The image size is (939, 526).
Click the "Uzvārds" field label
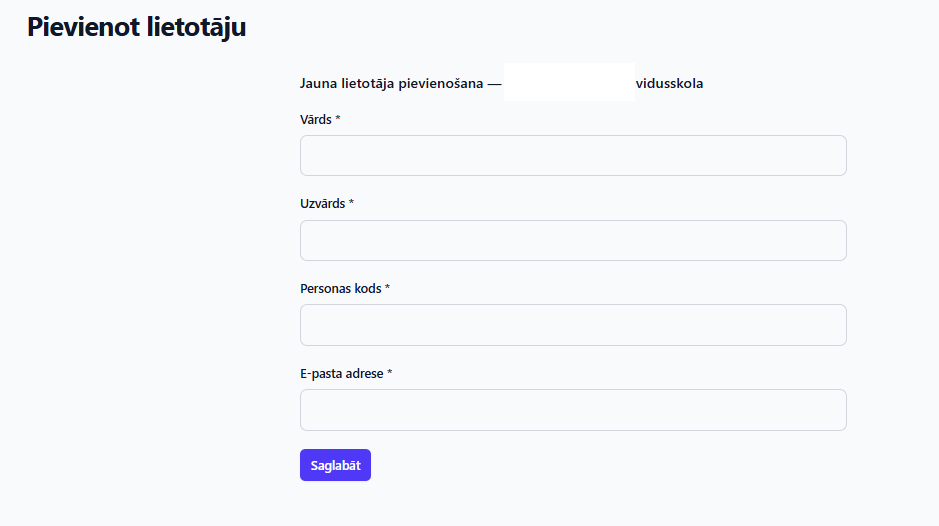(323, 204)
